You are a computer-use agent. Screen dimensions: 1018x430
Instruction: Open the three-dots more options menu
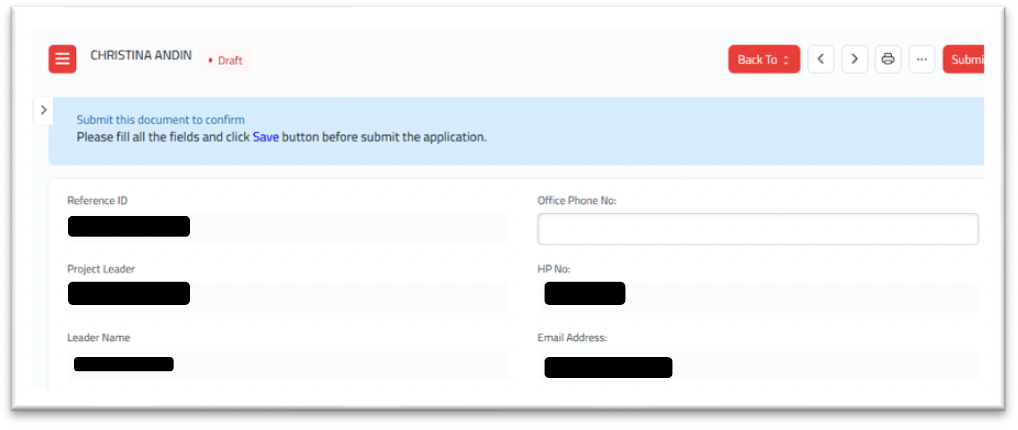pyautogui.click(x=922, y=59)
